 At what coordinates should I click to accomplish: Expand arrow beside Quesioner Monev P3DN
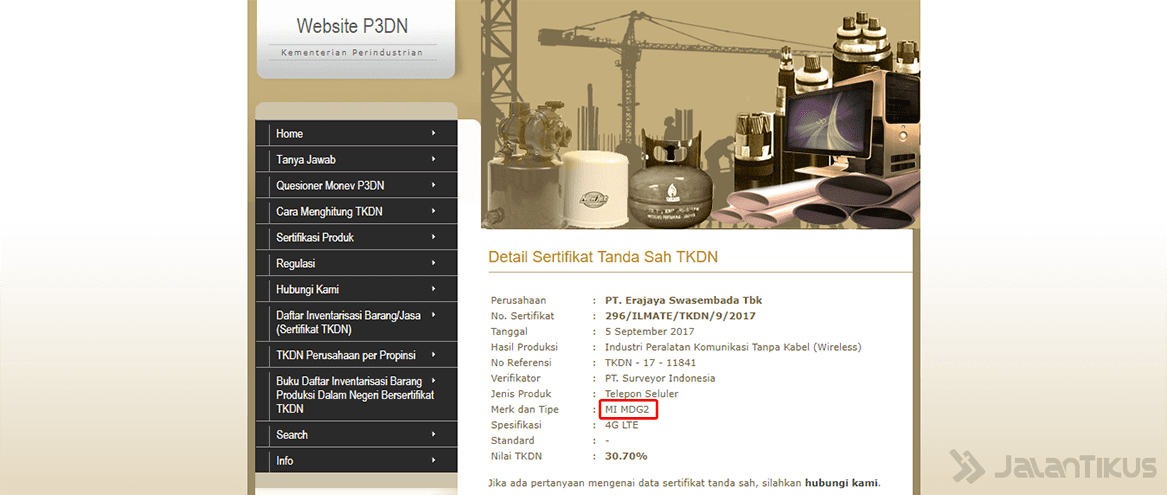click(433, 185)
